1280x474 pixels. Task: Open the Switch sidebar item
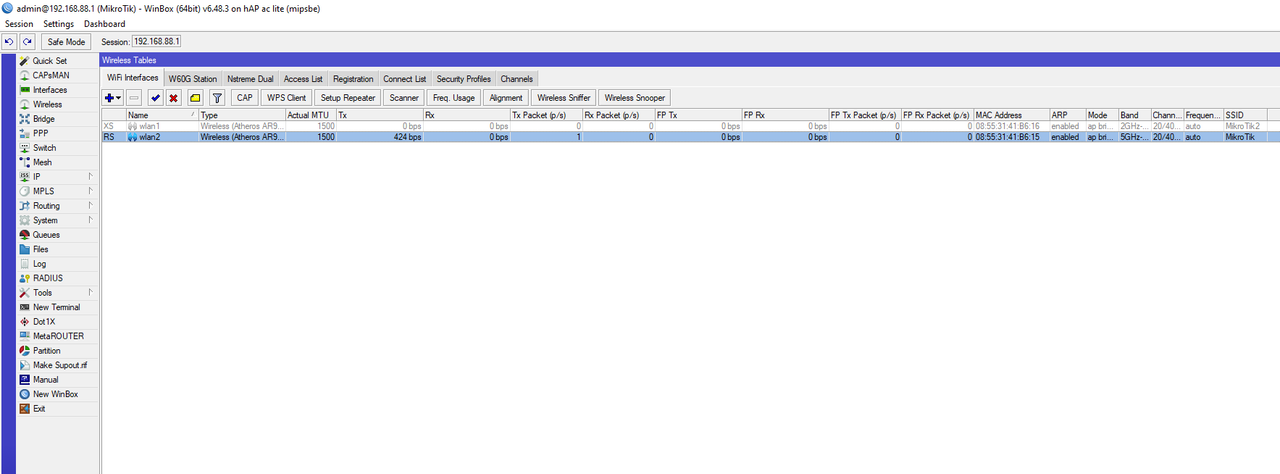click(44, 148)
